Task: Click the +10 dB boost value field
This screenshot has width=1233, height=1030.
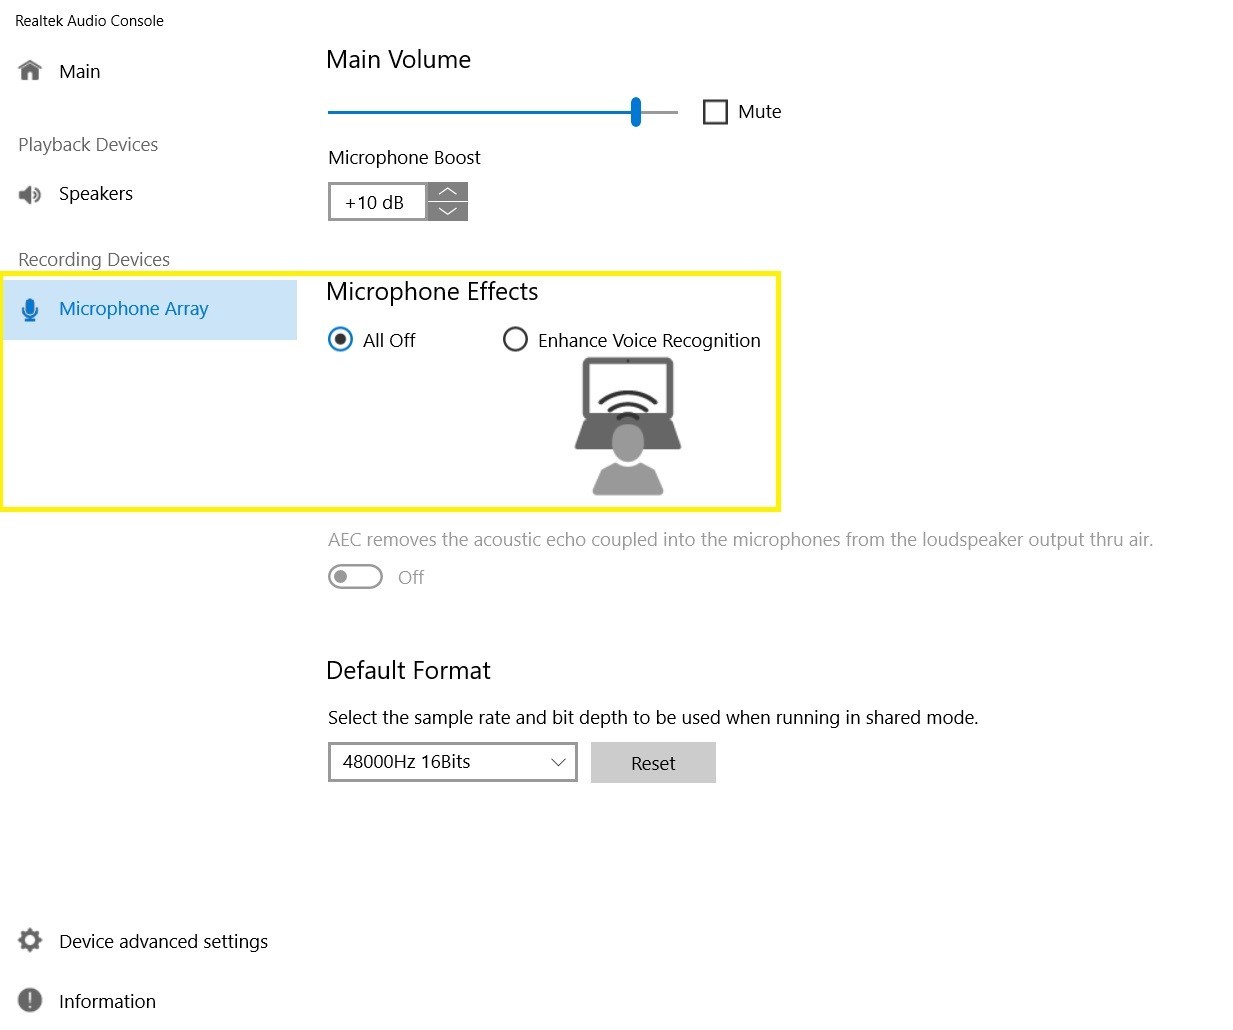Action: (x=377, y=202)
